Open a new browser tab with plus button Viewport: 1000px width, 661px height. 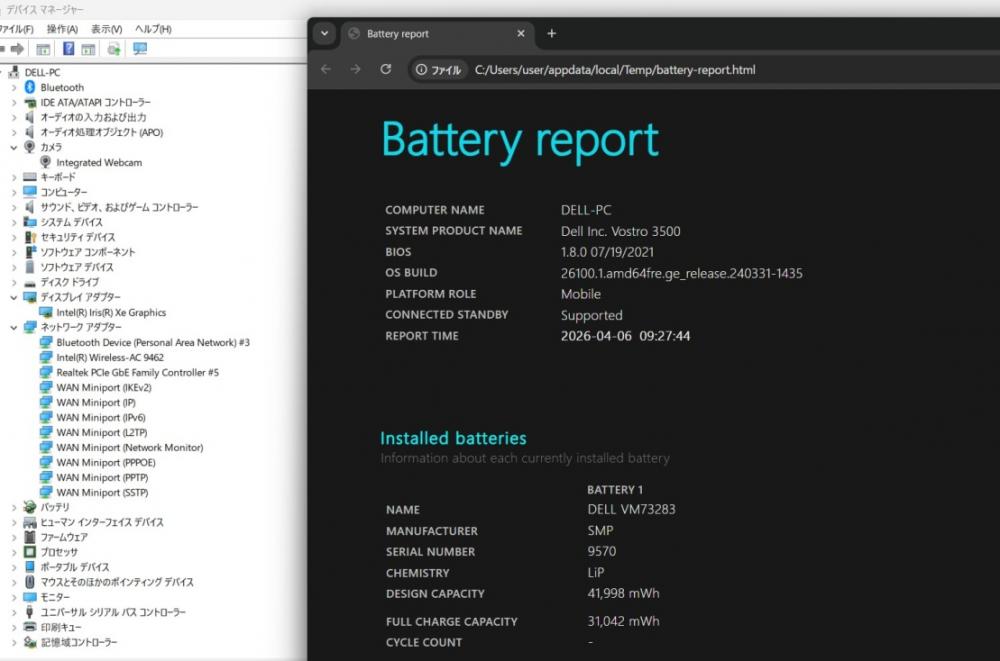pos(551,33)
